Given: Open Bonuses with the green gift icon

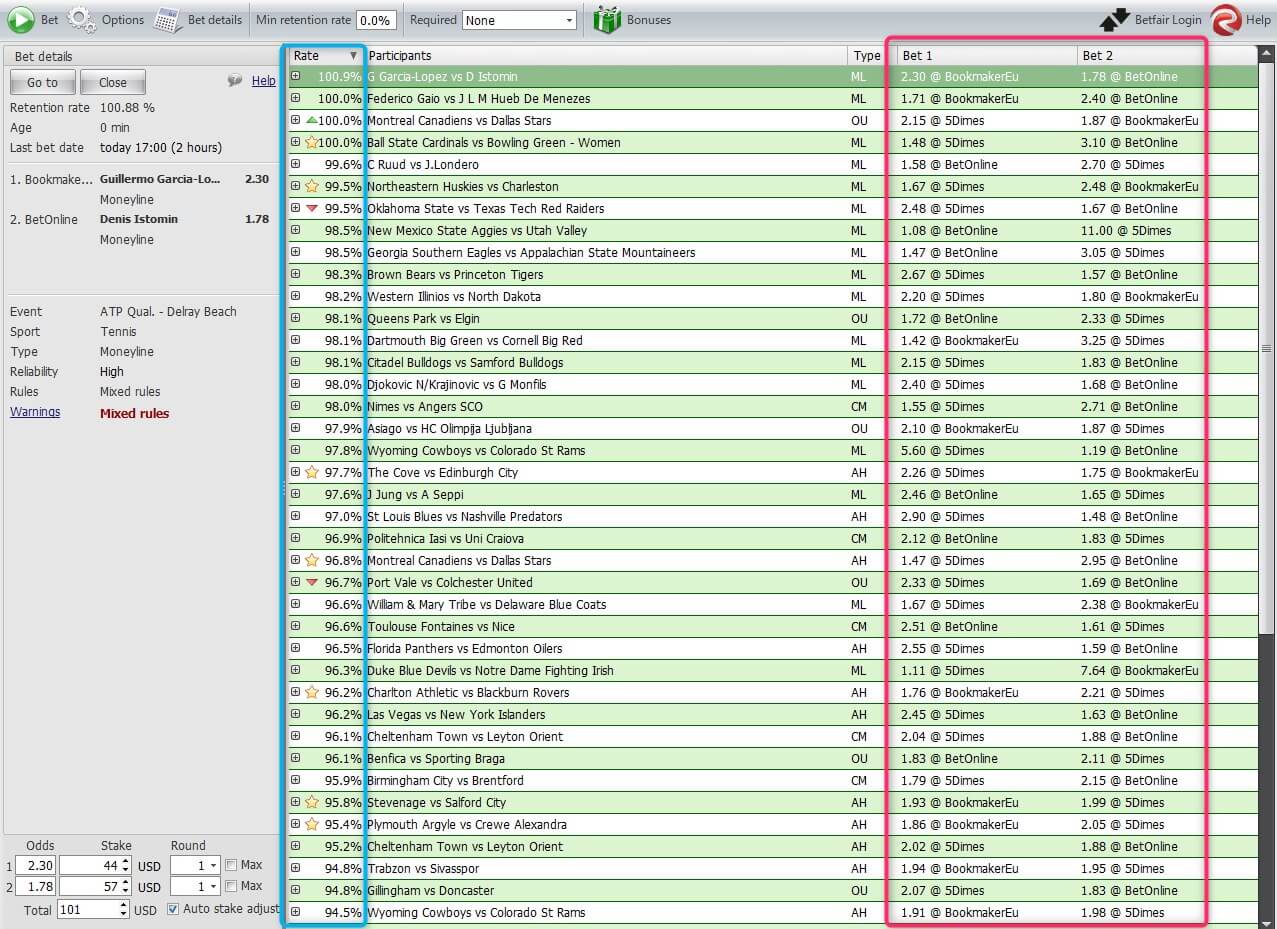Looking at the screenshot, I should [607, 19].
